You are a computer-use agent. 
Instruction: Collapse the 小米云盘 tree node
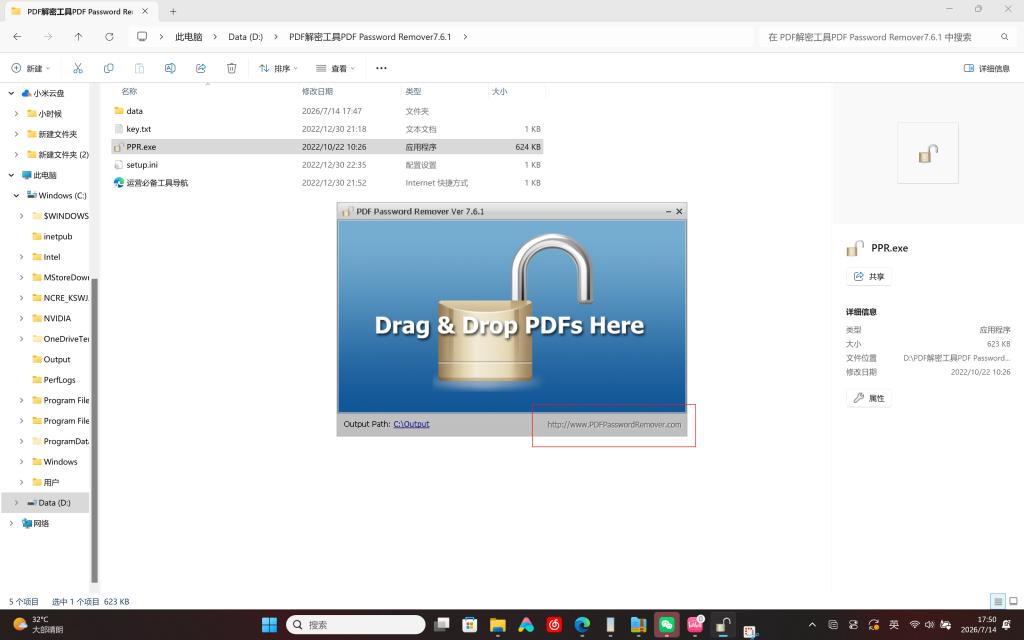[x=11, y=93]
